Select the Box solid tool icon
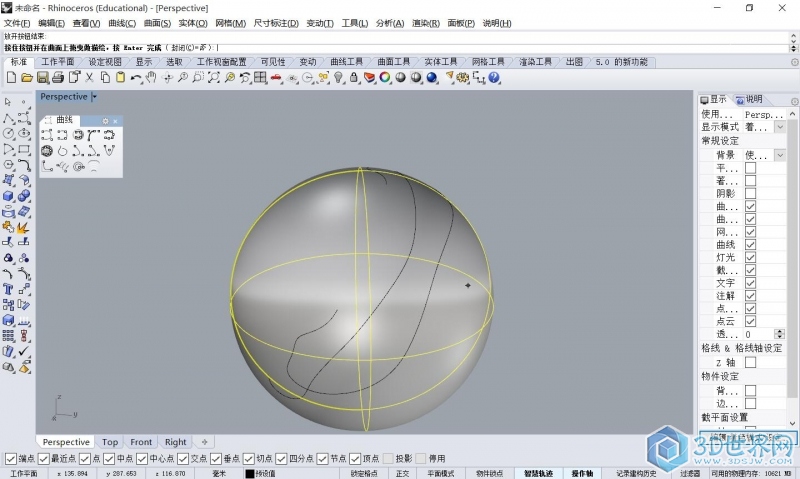 click(x=8, y=196)
